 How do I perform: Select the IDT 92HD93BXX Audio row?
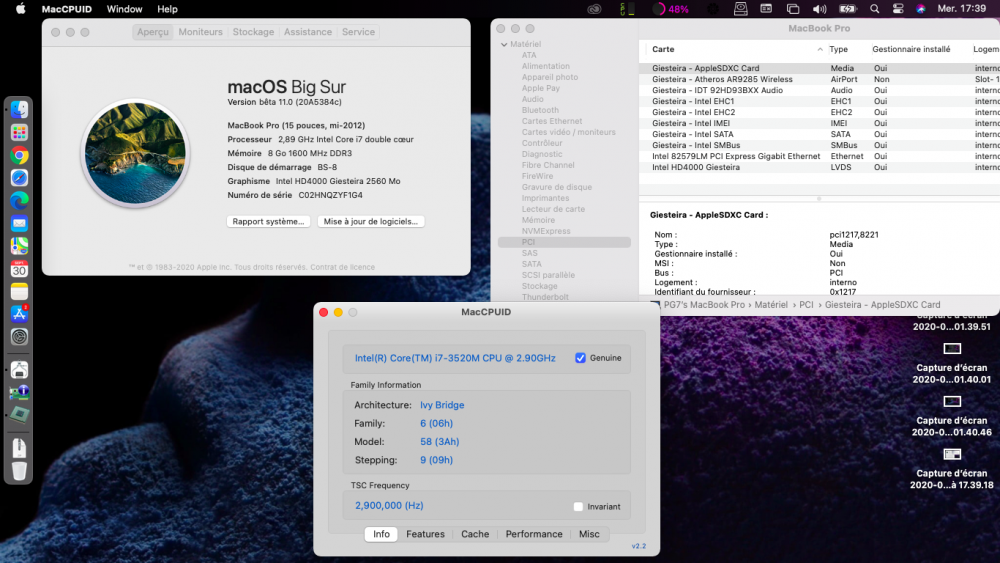pyautogui.click(x=819, y=90)
